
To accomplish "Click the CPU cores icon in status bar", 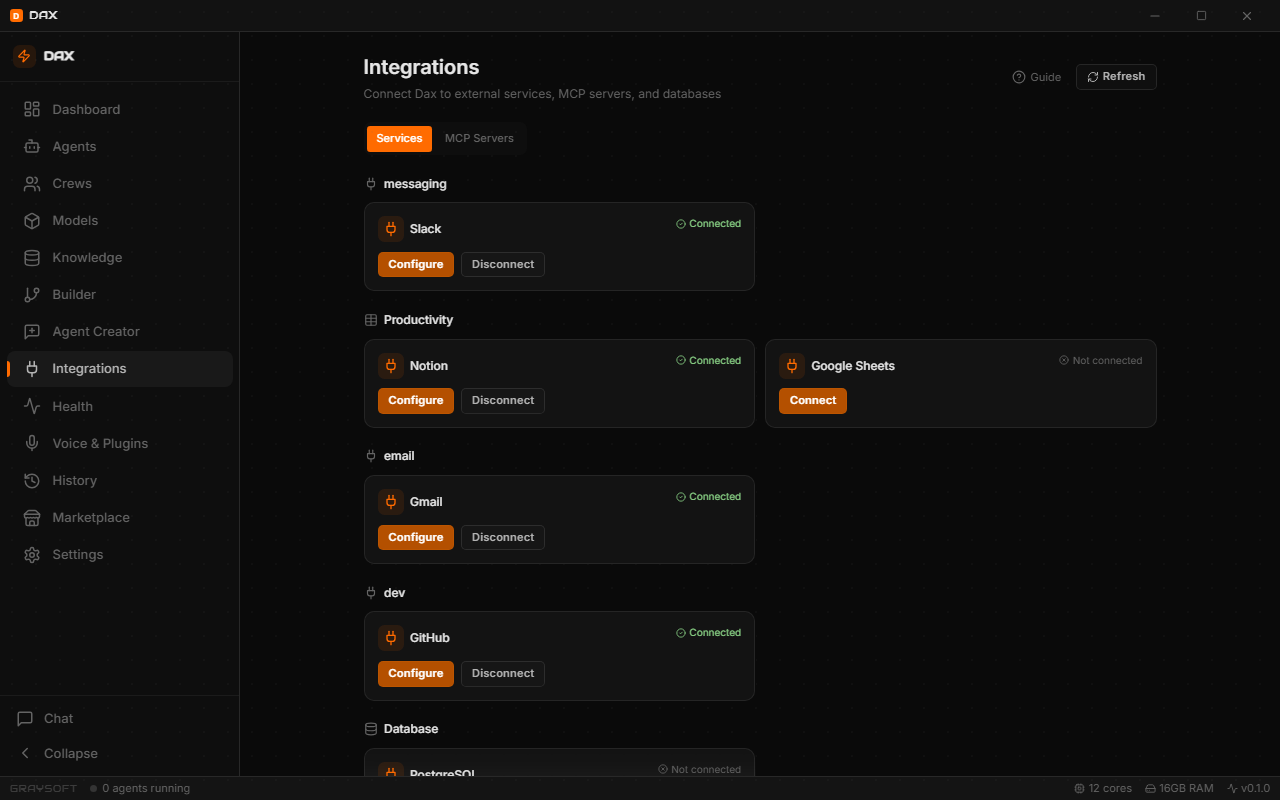I will pyautogui.click(x=1079, y=788).
